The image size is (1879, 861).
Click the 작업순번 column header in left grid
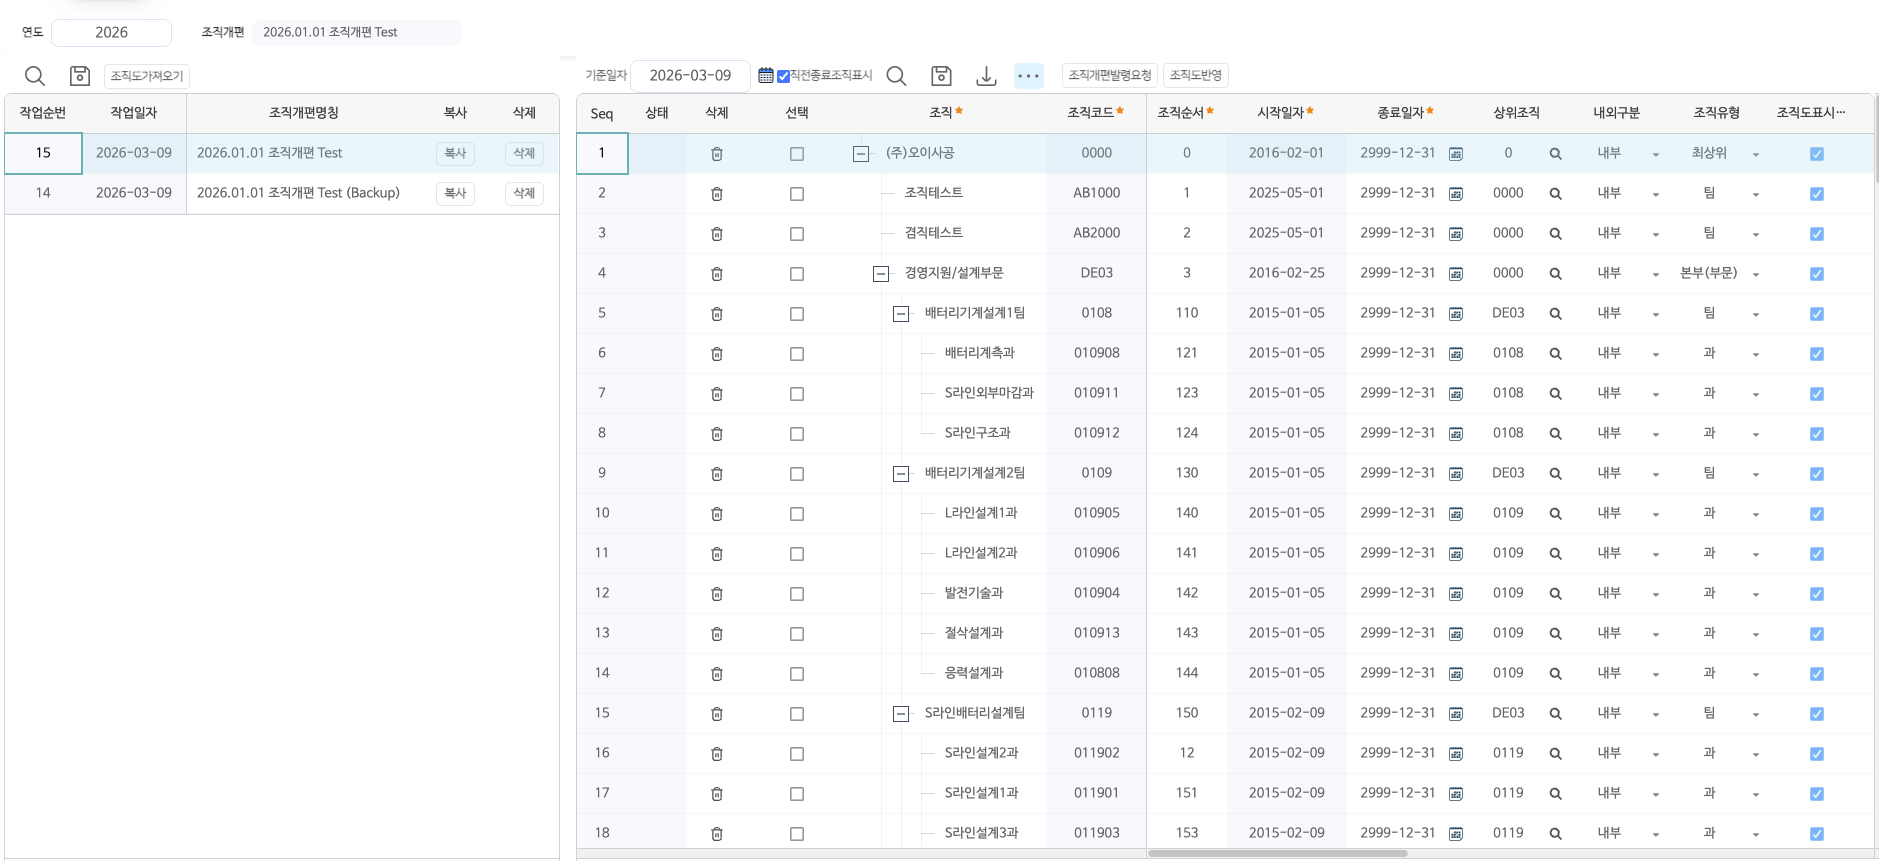pos(43,113)
